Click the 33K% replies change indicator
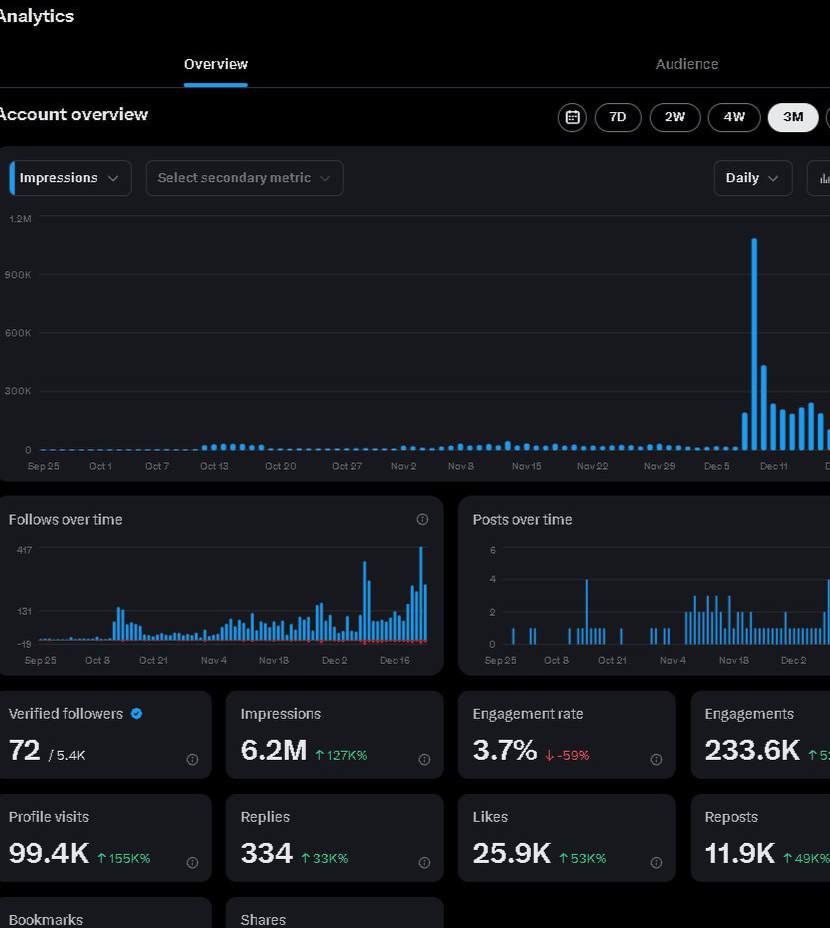The height and width of the screenshot is (928, 830). [x=324, y=858]
